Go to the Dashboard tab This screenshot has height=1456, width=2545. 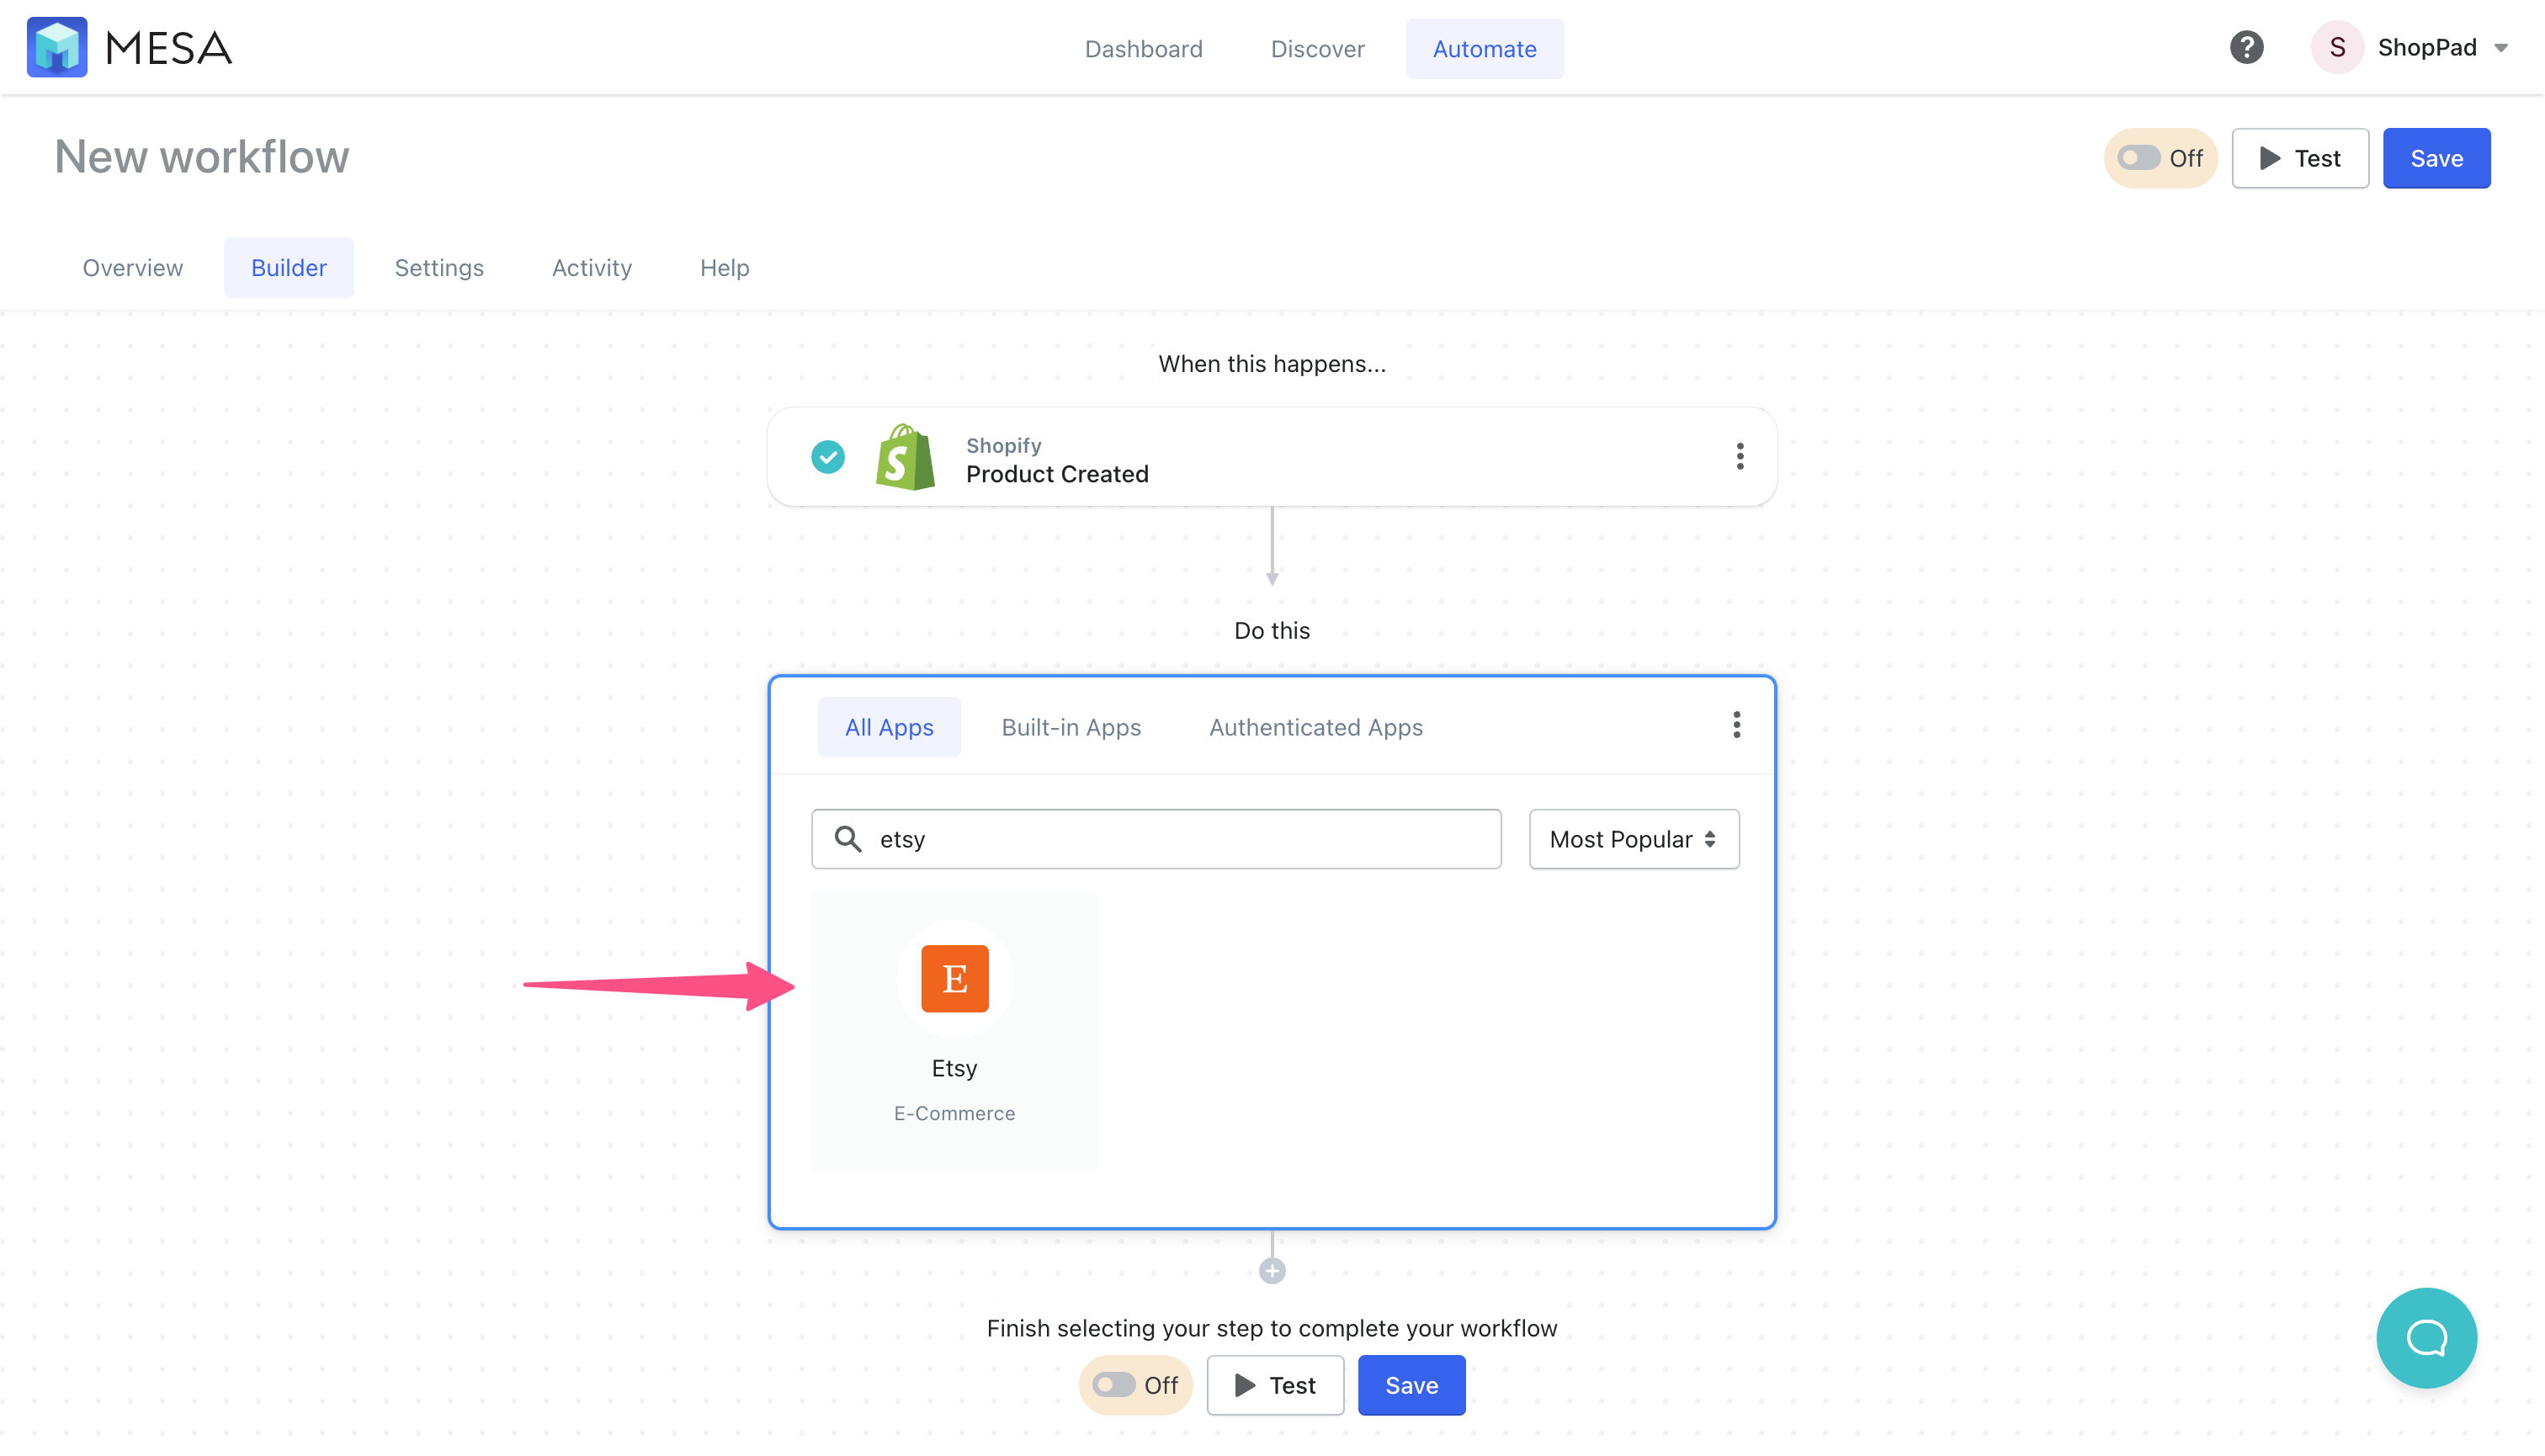pos(1143,48)
